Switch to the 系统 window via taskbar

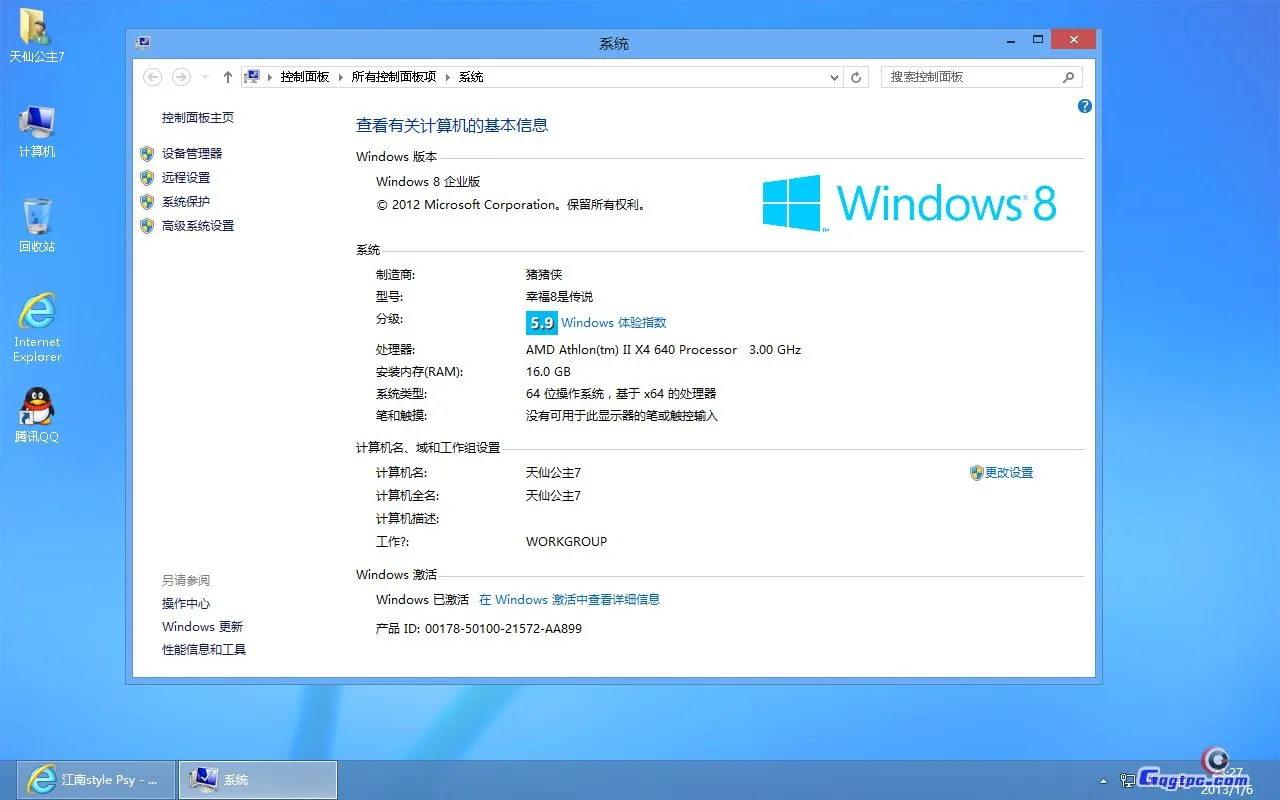tap(257, 779)
